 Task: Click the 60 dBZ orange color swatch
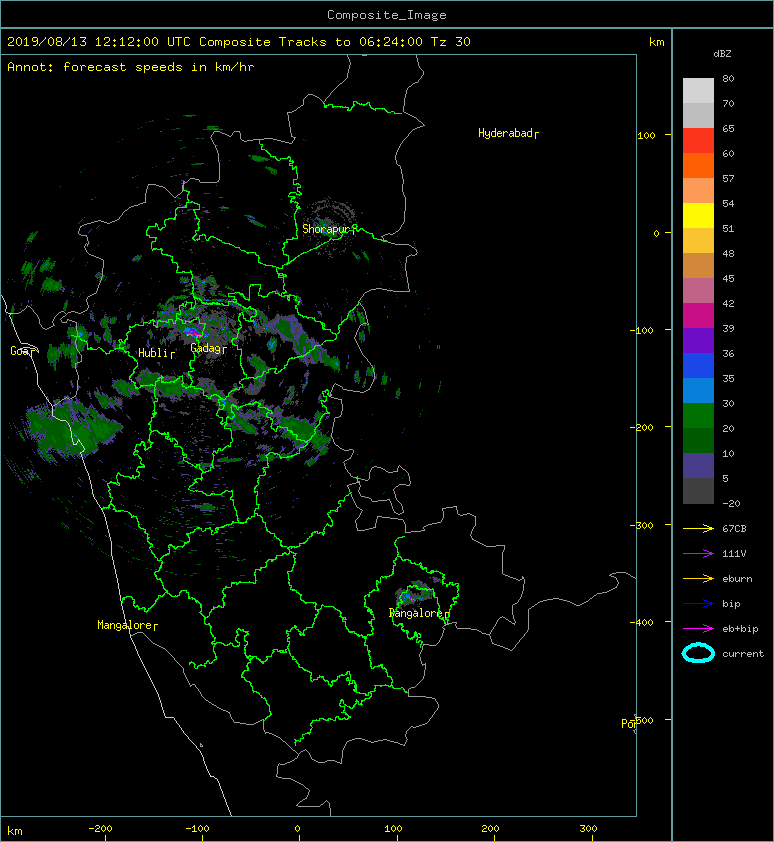(x=698, y=165)
